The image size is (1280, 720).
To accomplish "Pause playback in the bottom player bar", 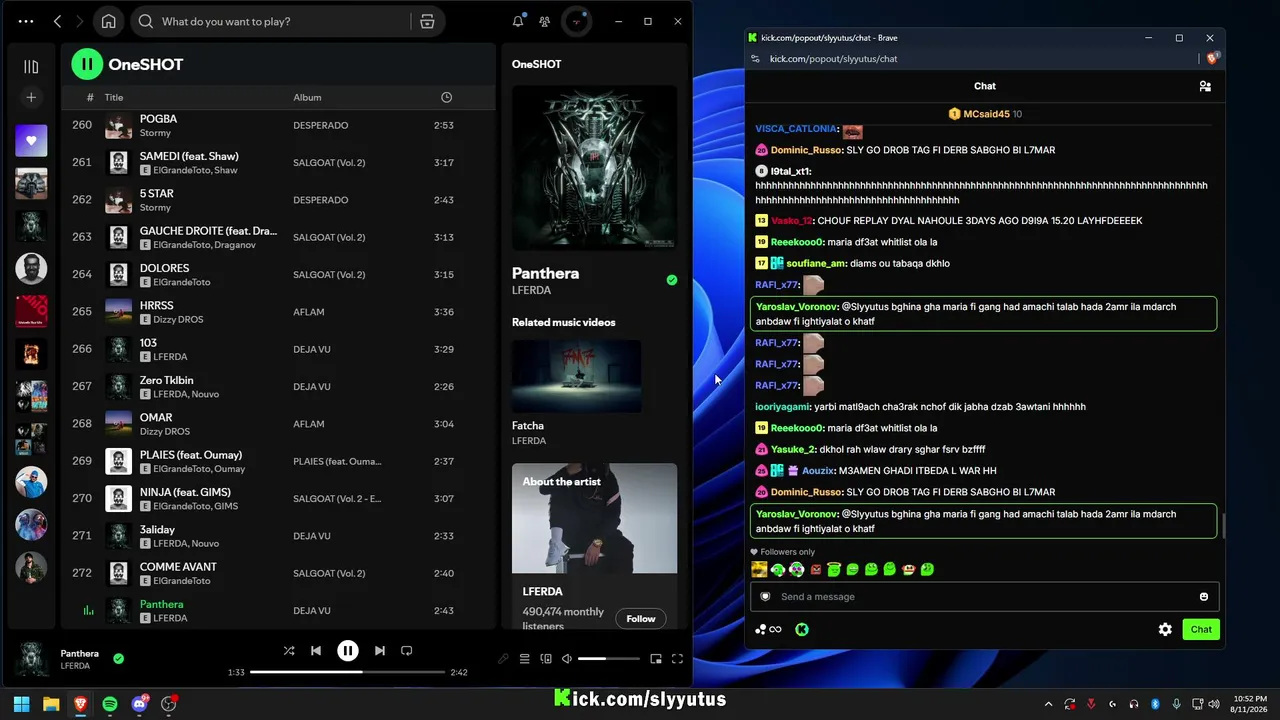I will (x=348, y=651).
